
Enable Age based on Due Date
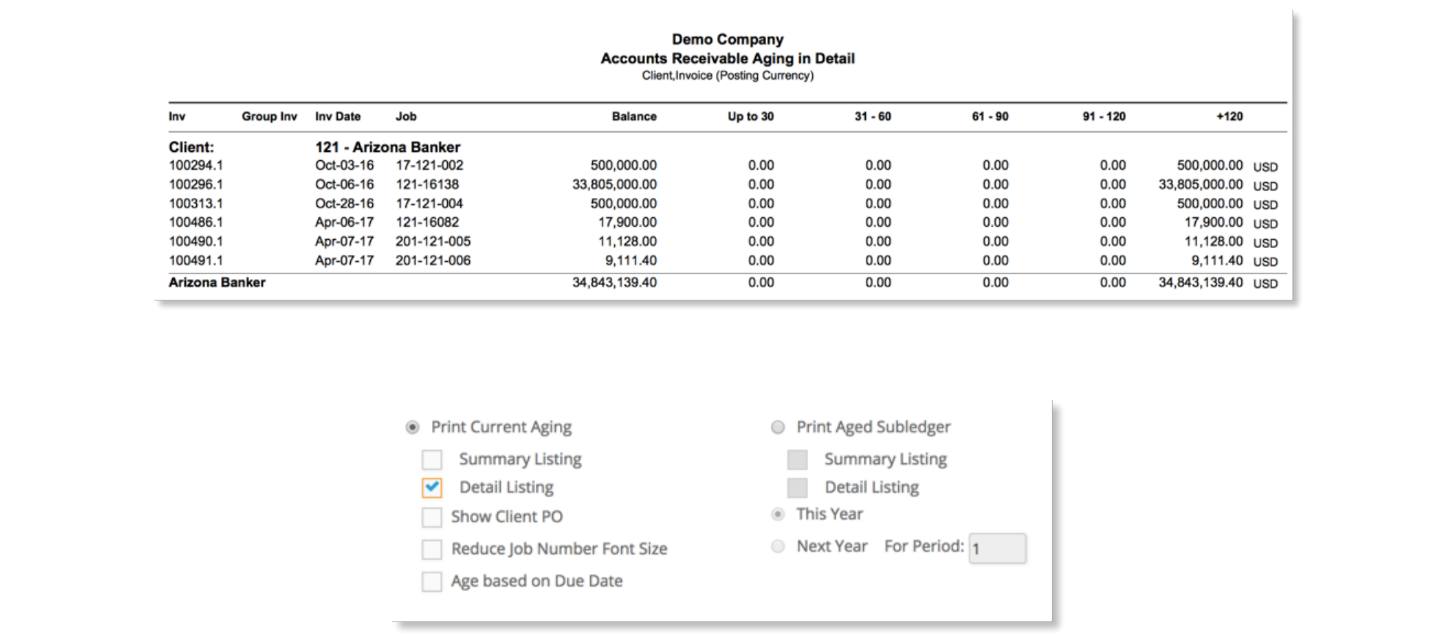point(432,581)
